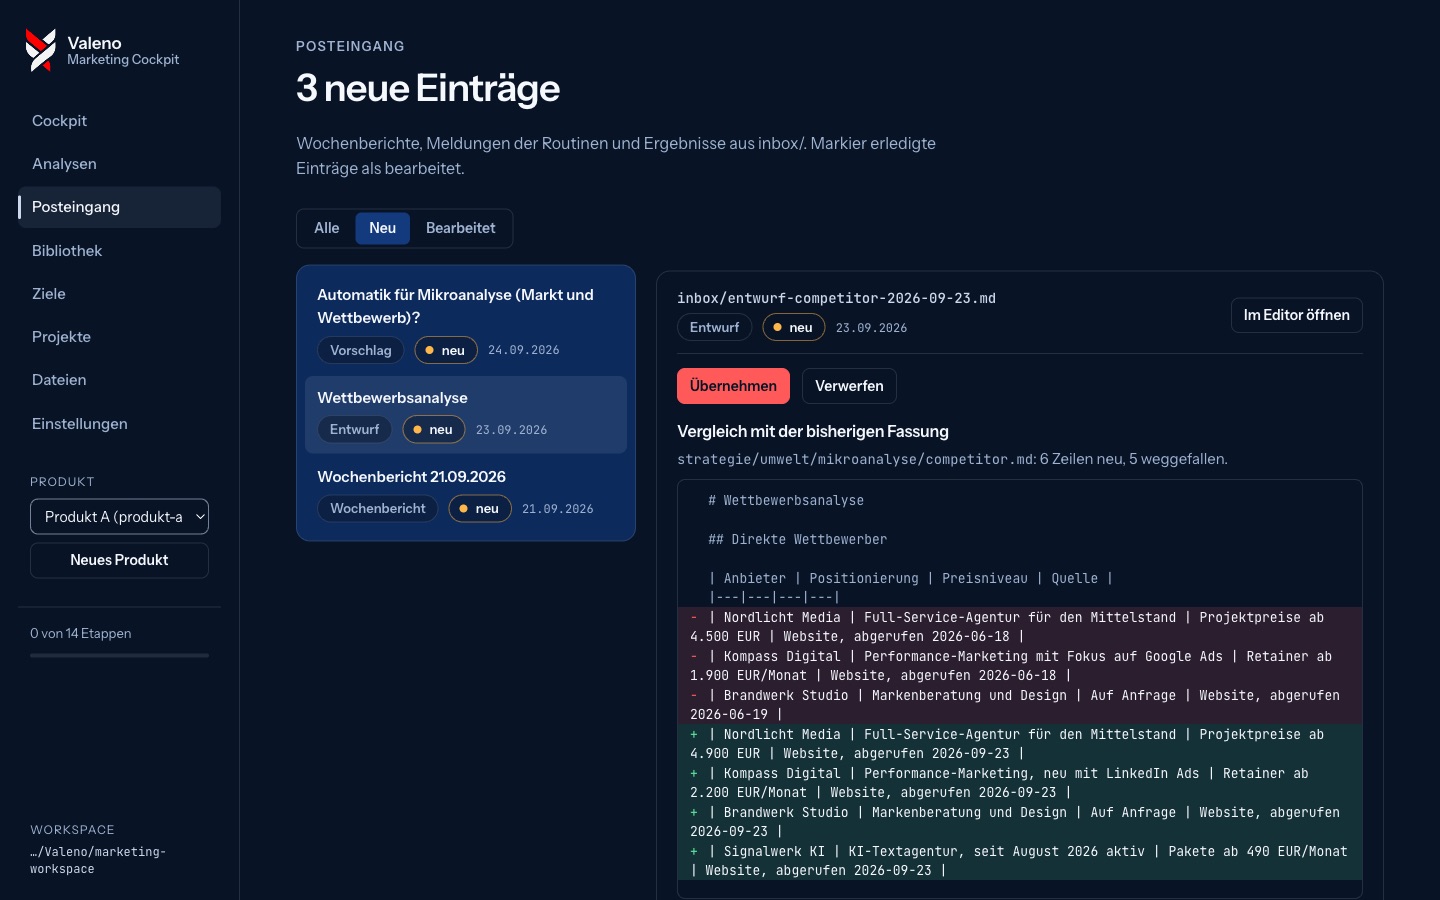Click file path inbox/entwurf-competitor-2026-09-23.md
The image size is (1440, 900).
pyautogui.click(x=836, y=298)
